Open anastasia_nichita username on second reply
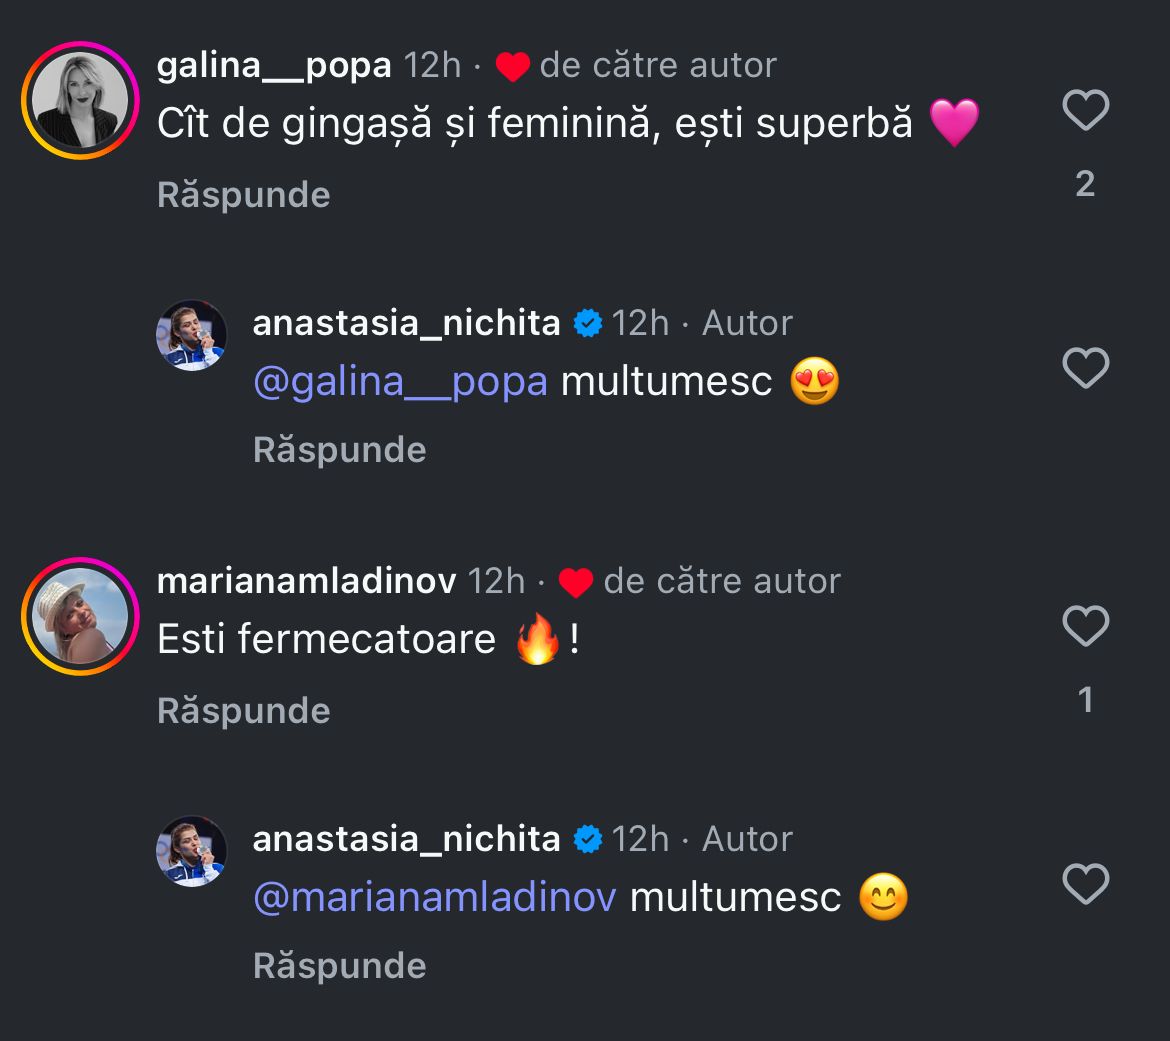The width and height of the screenshot is (1170, 1041). tap(406, 839)
